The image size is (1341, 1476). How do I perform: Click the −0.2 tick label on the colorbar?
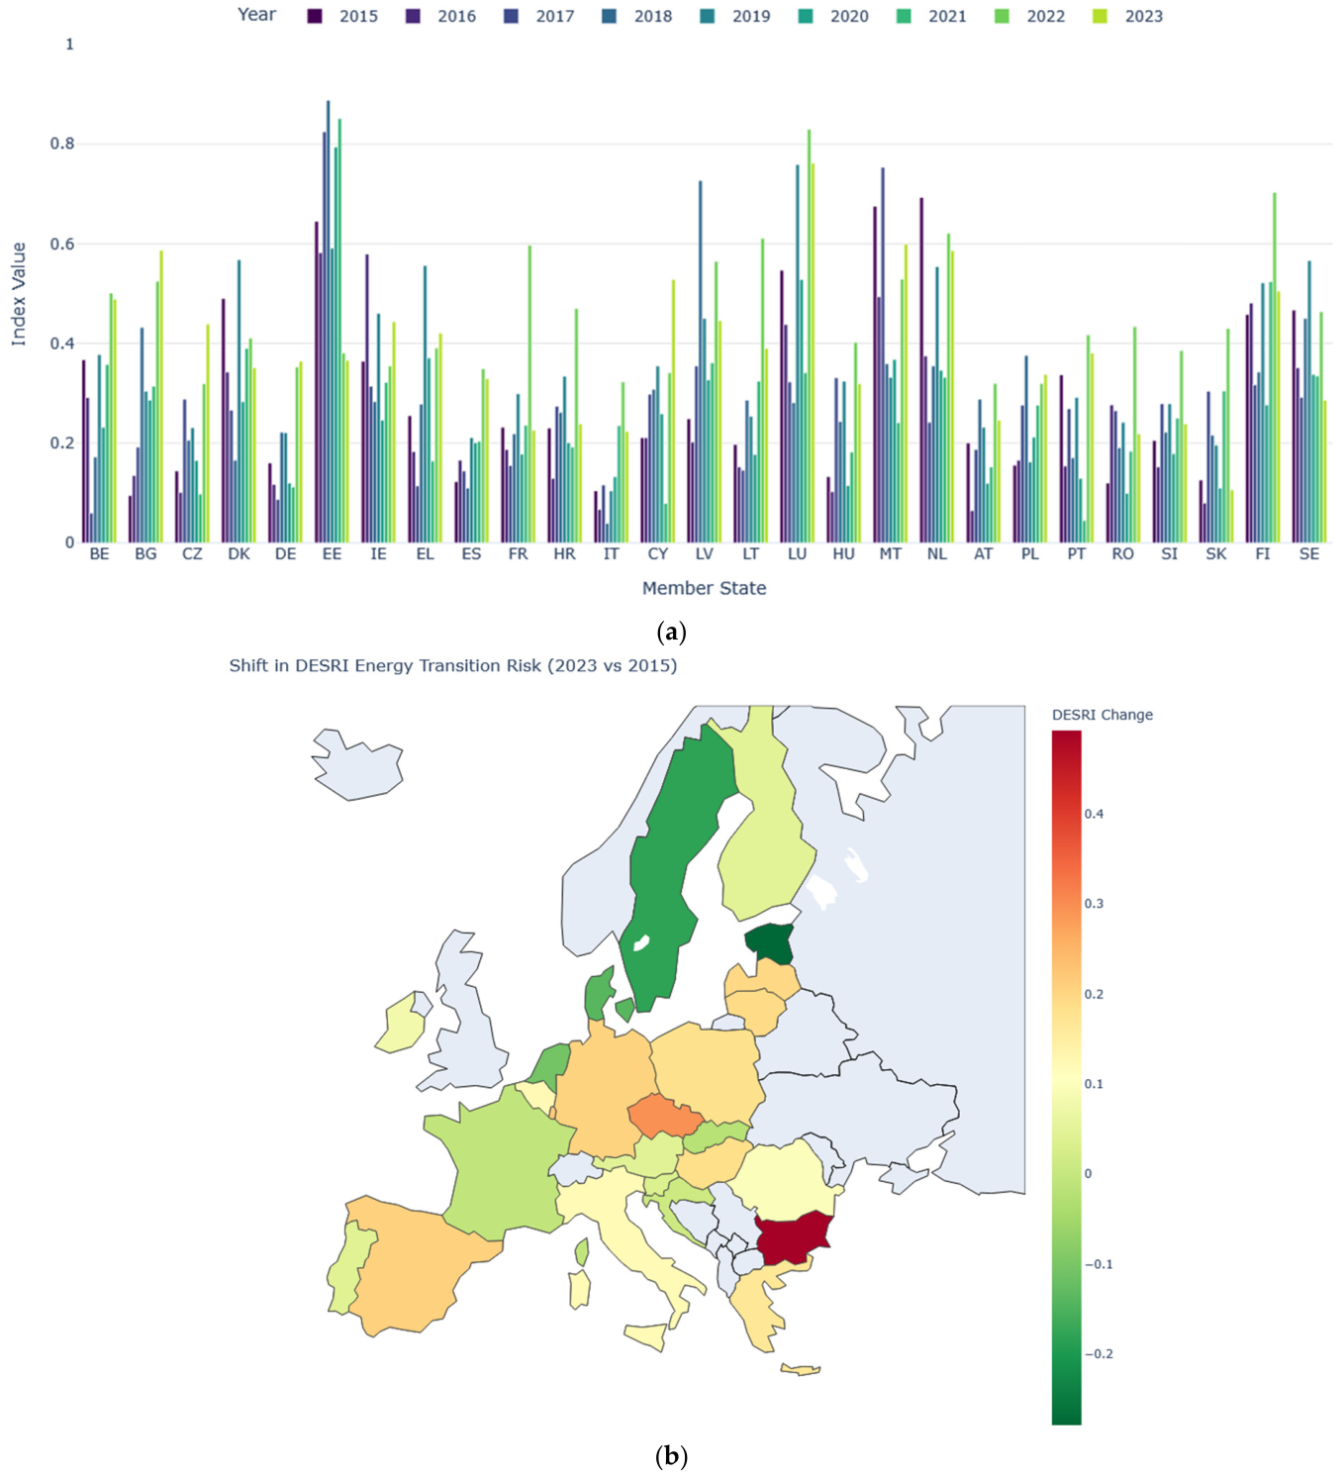point(1099,1354)
